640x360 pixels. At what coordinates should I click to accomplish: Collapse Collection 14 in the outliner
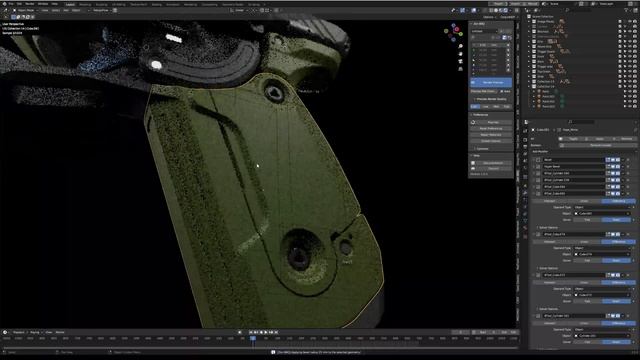529,87
